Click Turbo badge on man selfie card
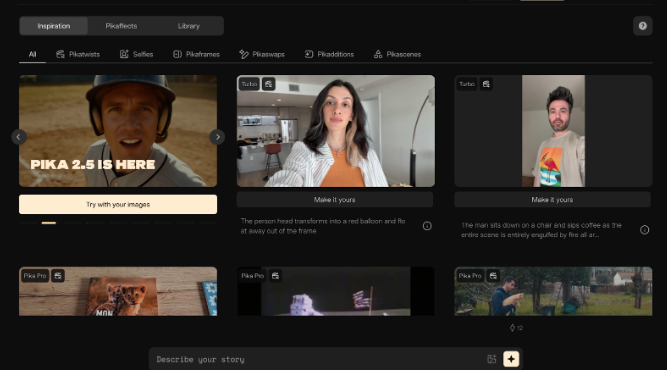The height and width of the screenshot is (370, 667). 467,84
